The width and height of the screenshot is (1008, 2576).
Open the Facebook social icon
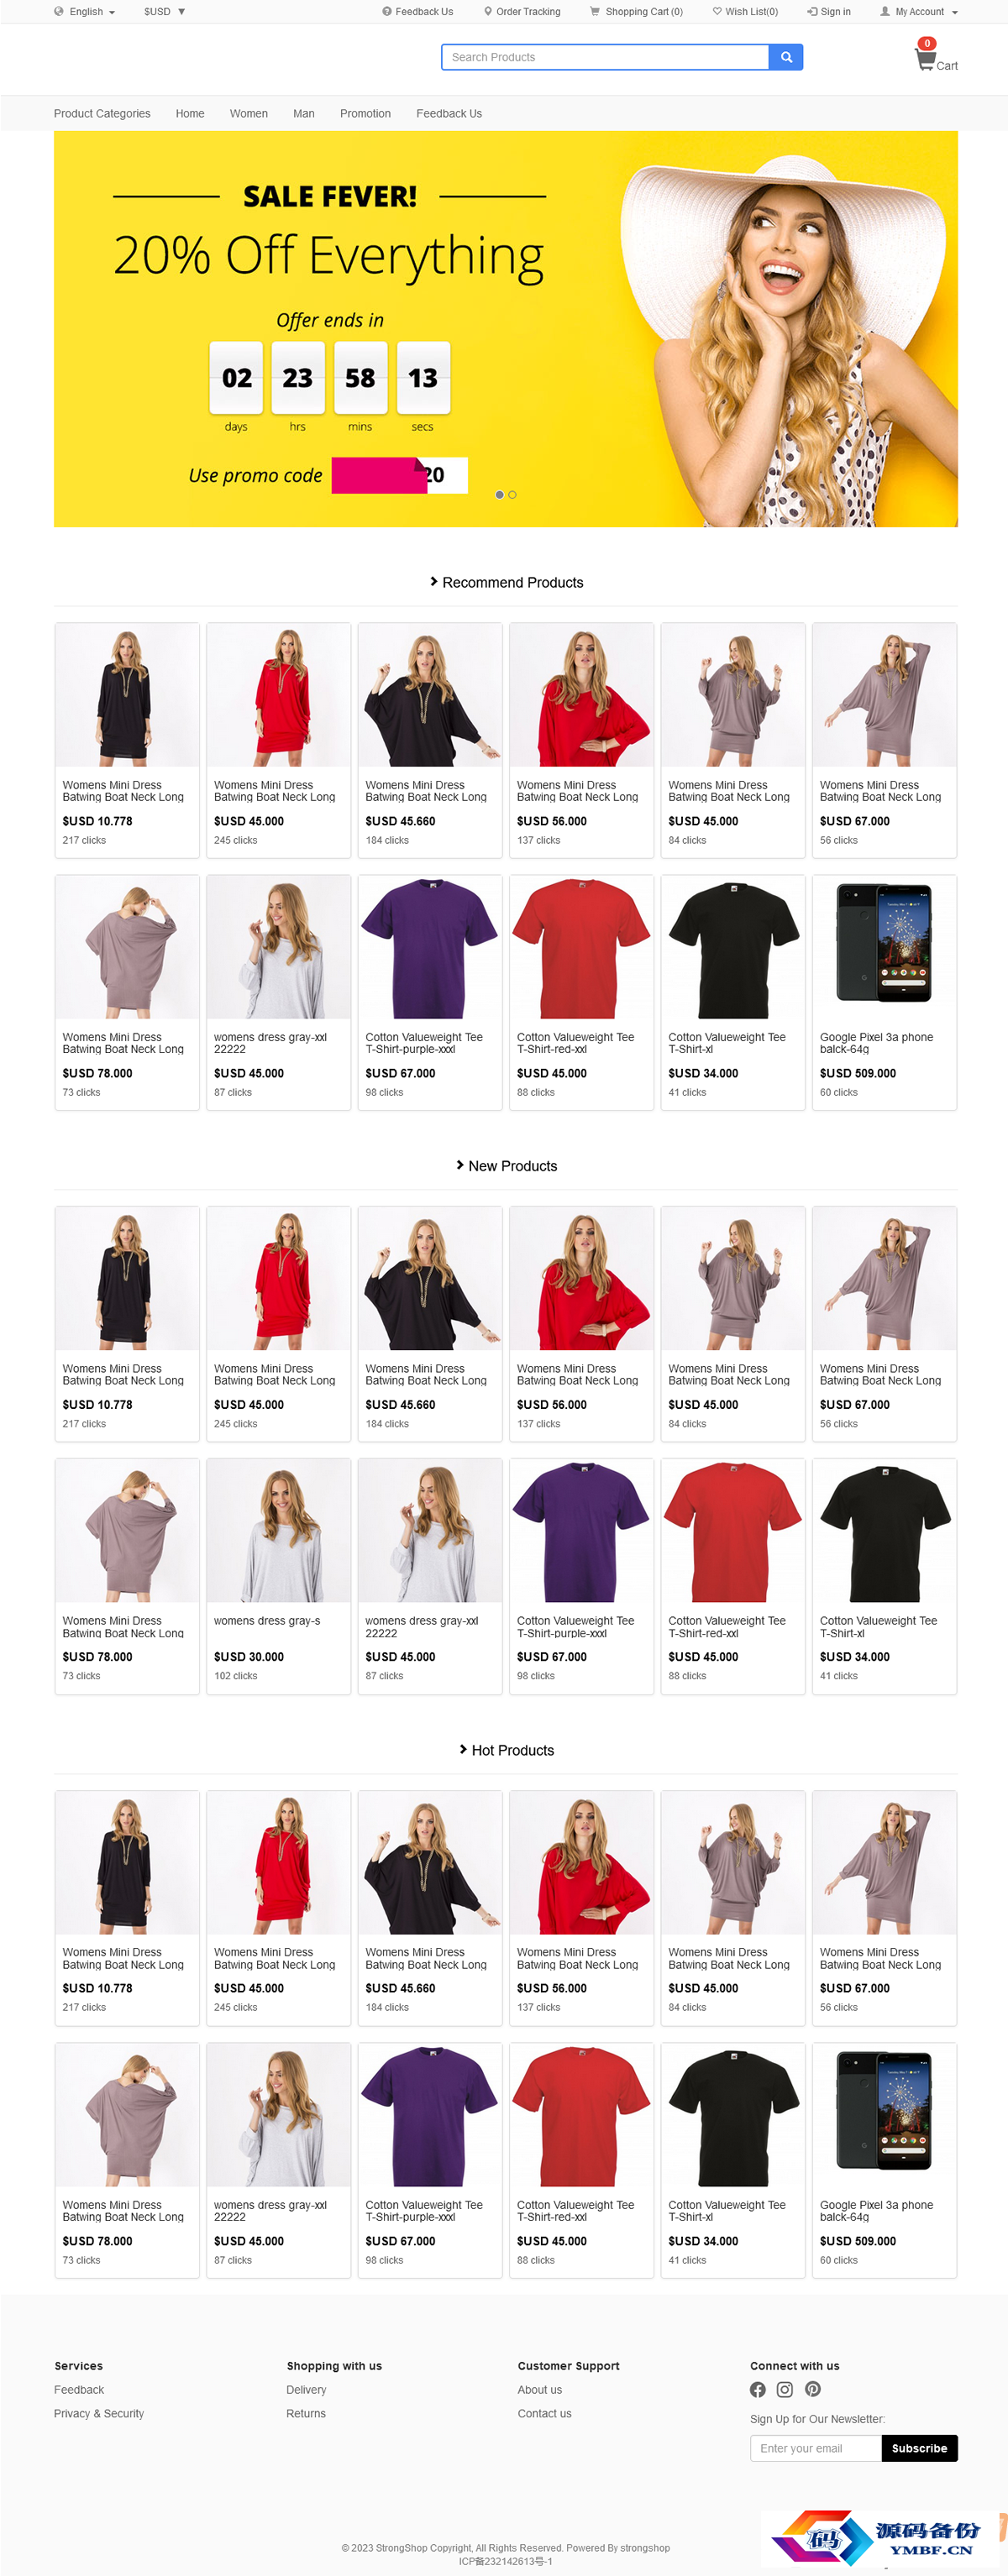tap(758, 2390)
